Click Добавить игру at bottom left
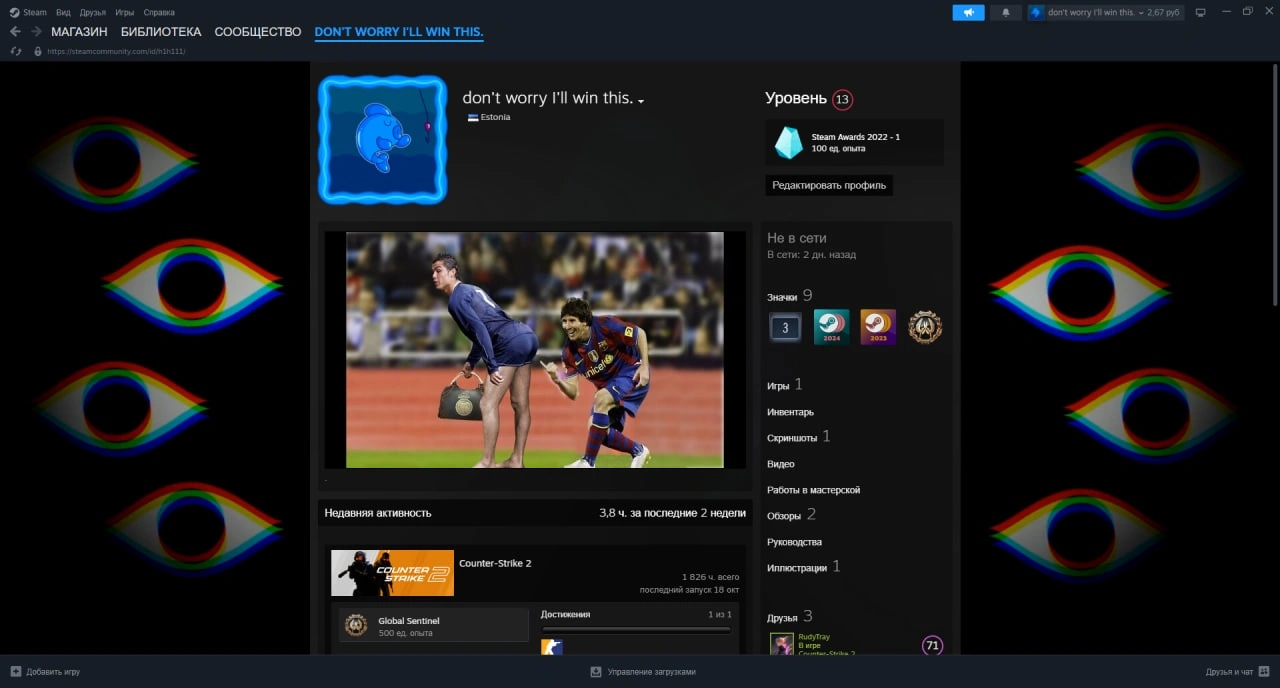1280x688 pixels. tap(52, 672)
